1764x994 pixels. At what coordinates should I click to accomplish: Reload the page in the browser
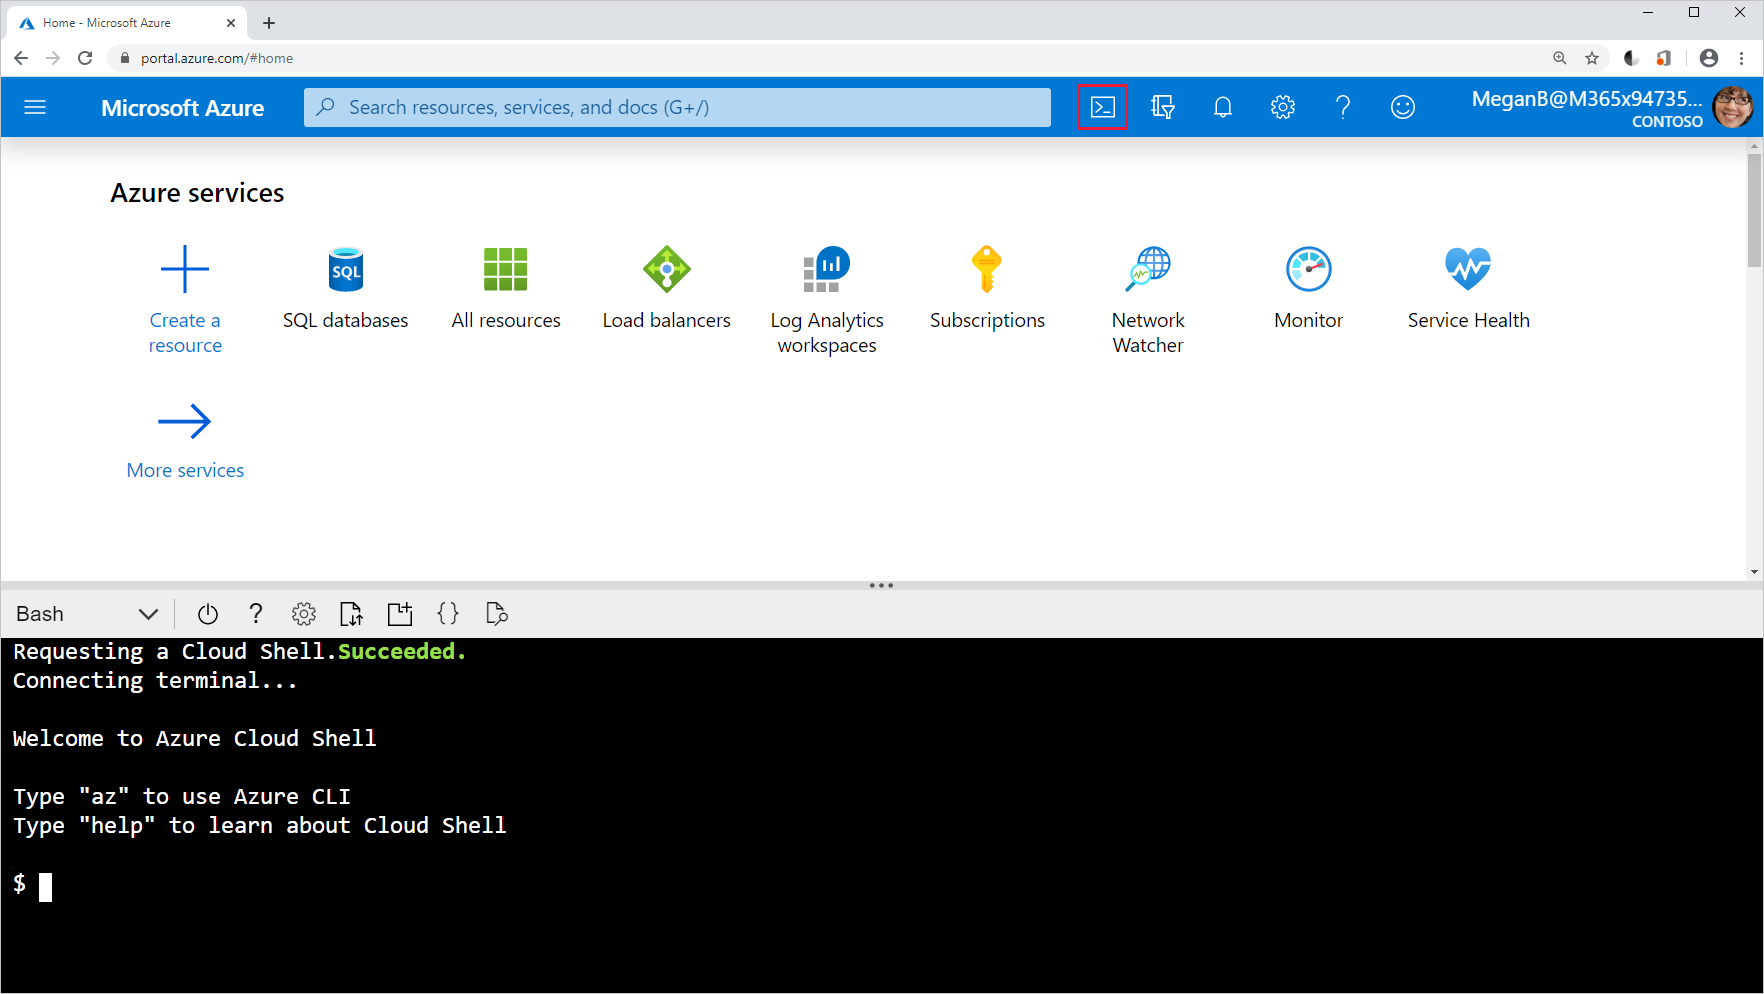85,58
